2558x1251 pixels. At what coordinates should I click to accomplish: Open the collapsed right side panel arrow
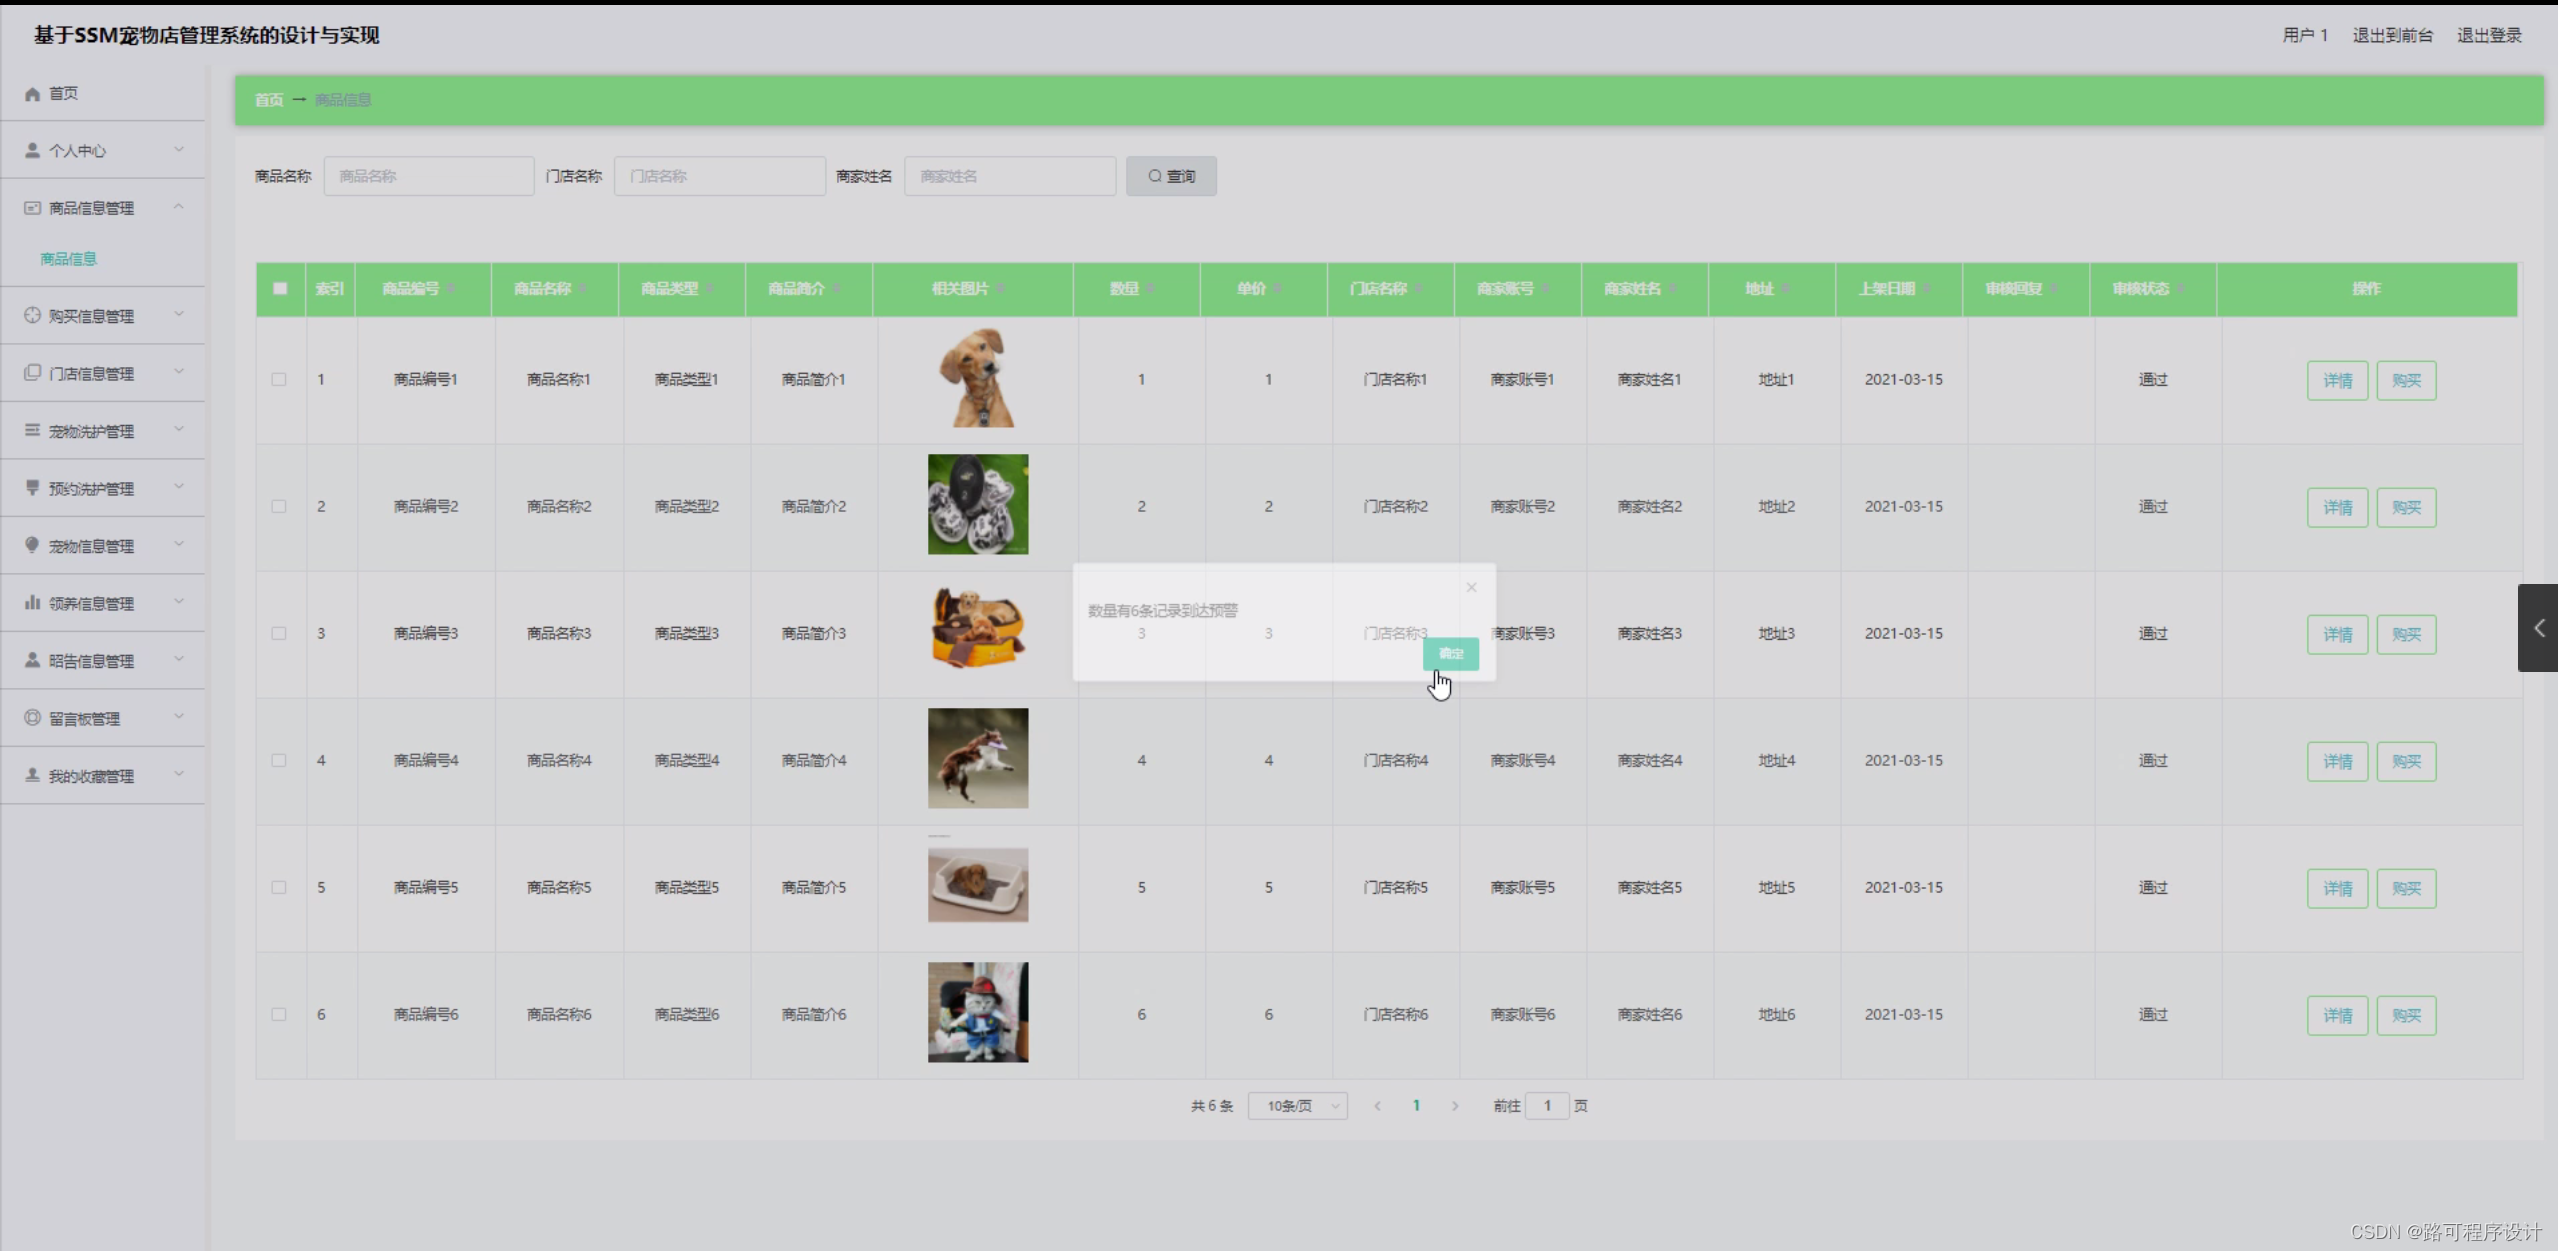2538,628
